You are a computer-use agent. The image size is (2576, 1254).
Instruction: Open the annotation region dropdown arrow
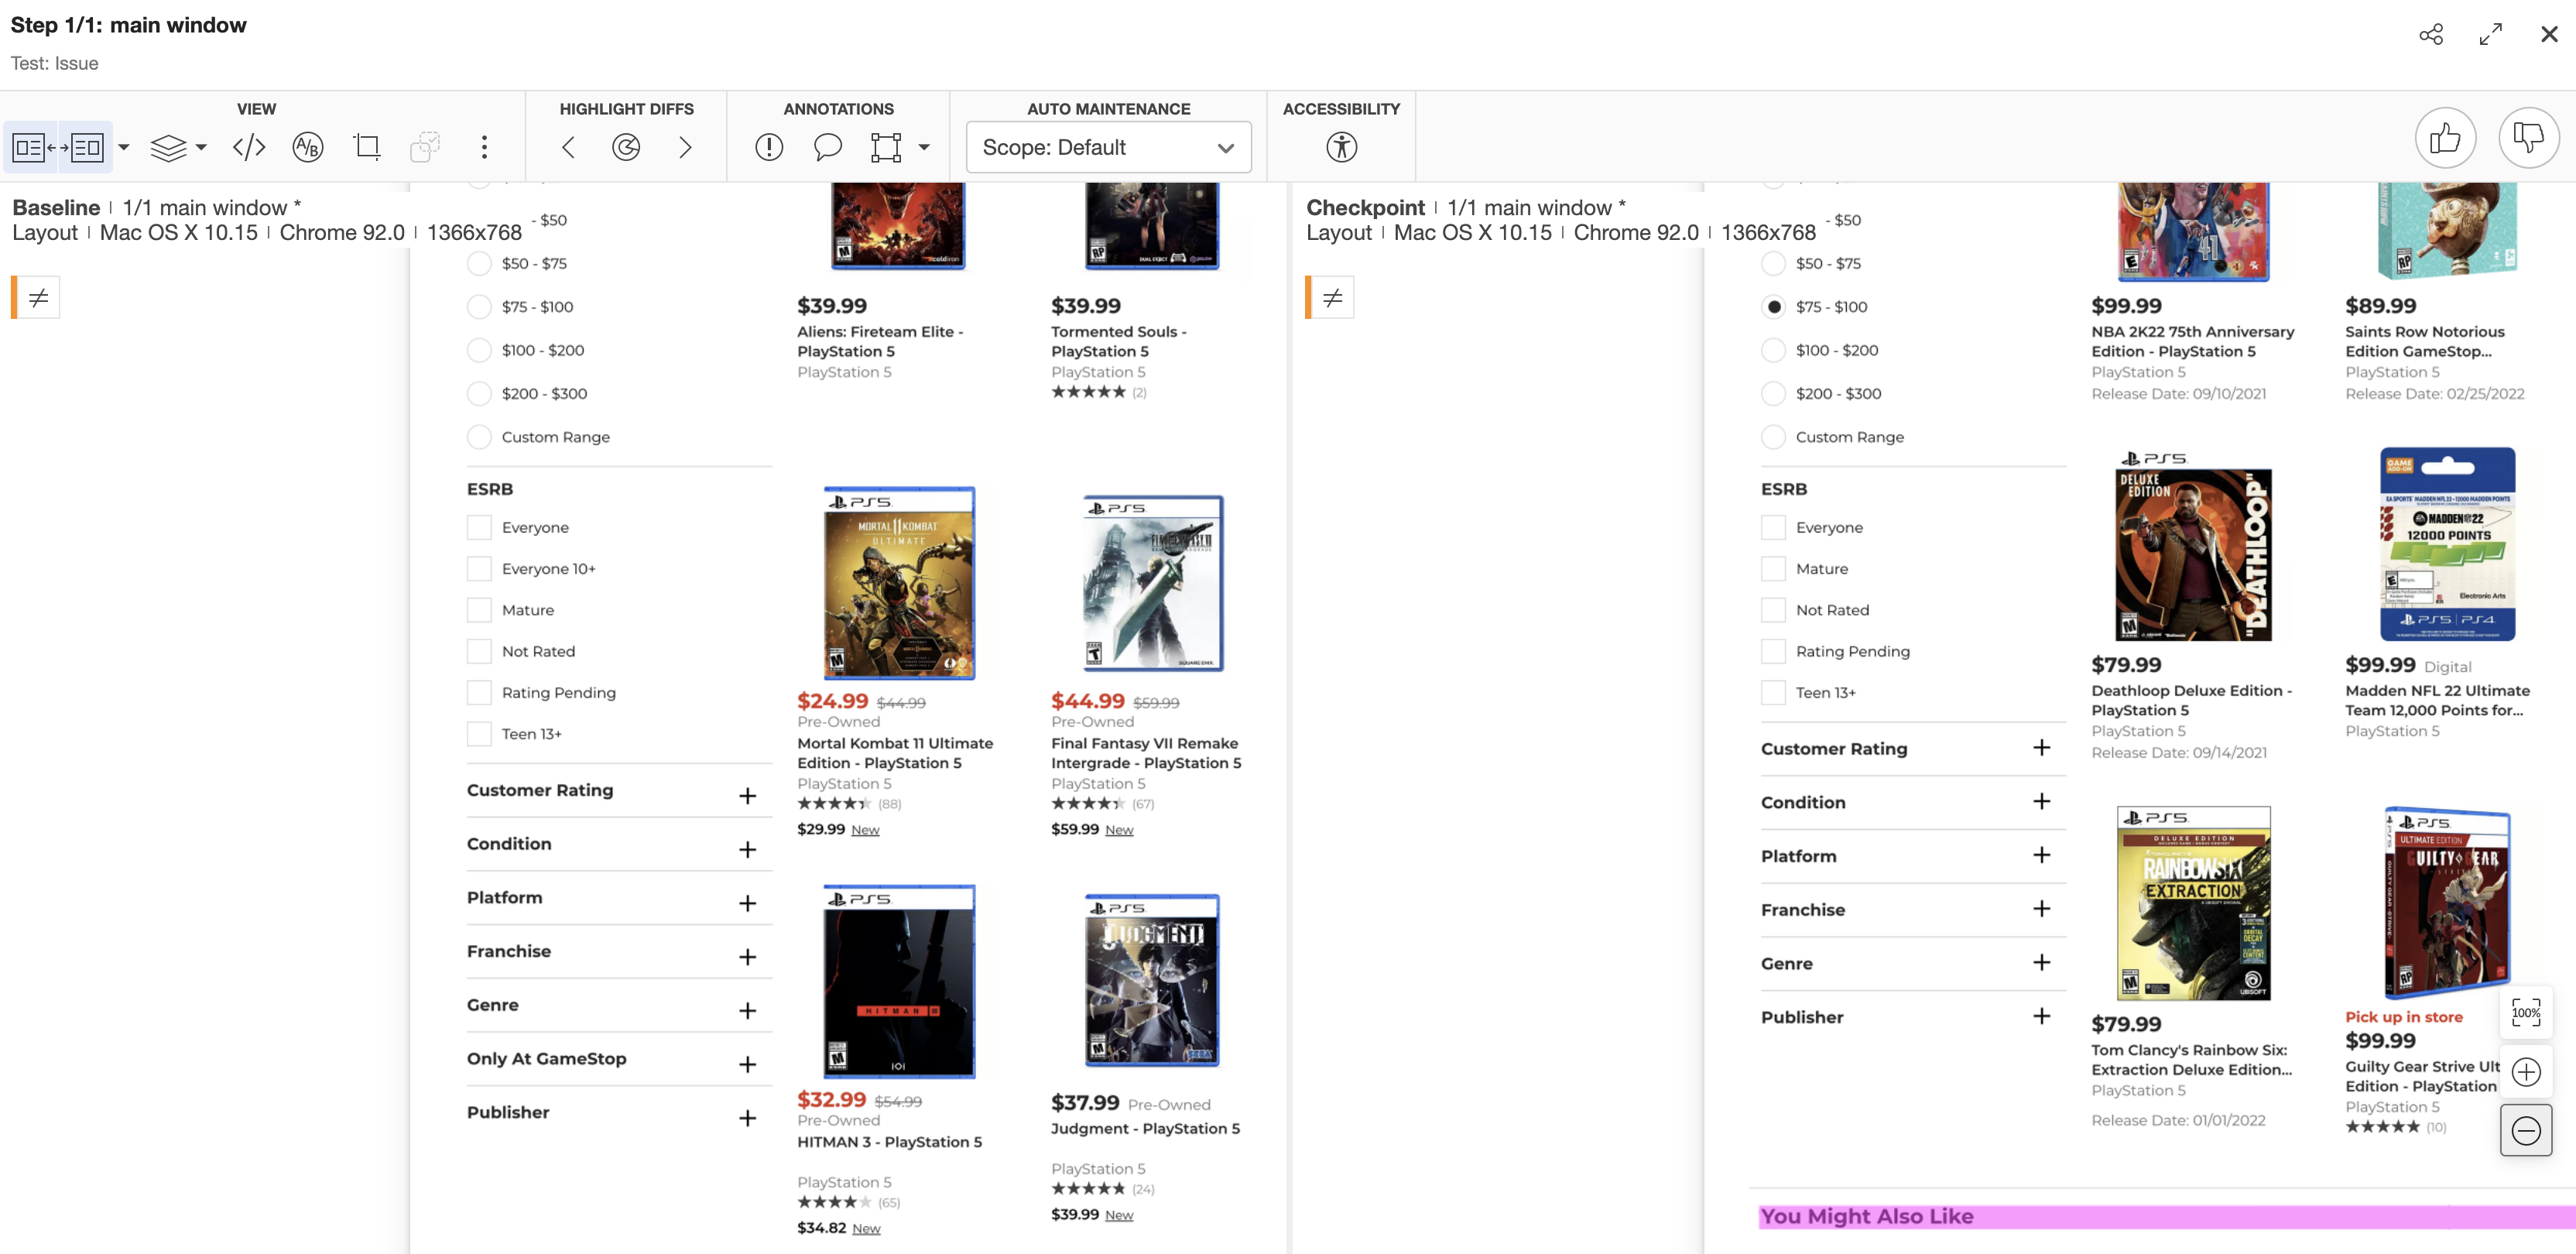point(924,148)
